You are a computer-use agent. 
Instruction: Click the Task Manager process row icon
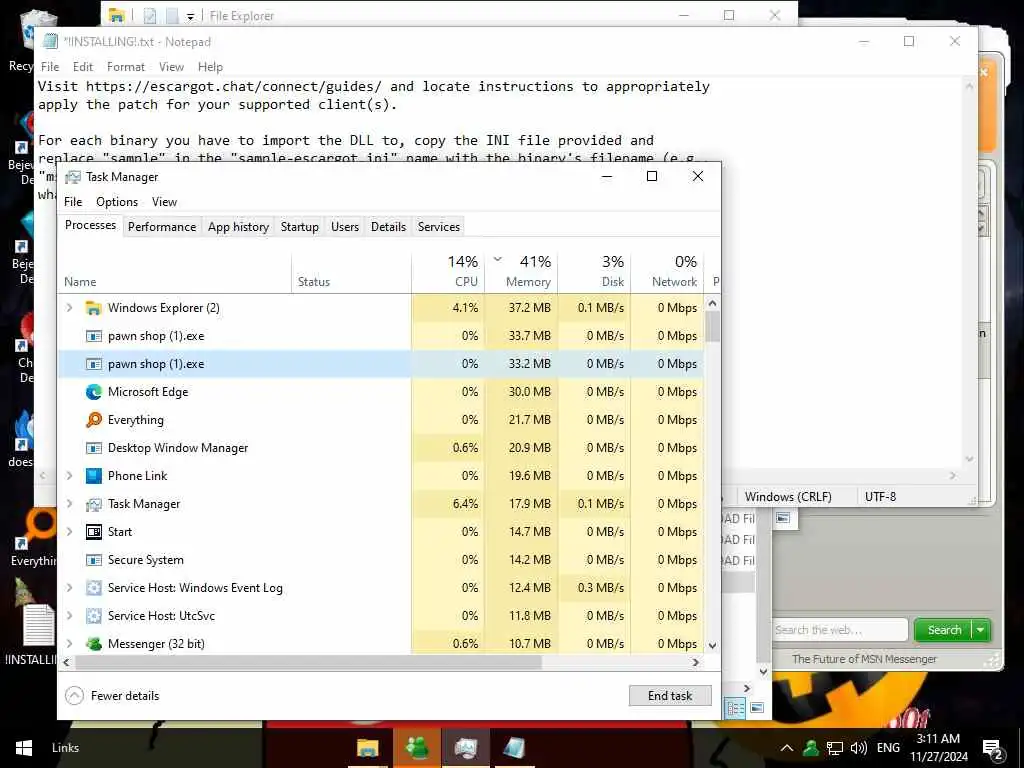[94, 504]
